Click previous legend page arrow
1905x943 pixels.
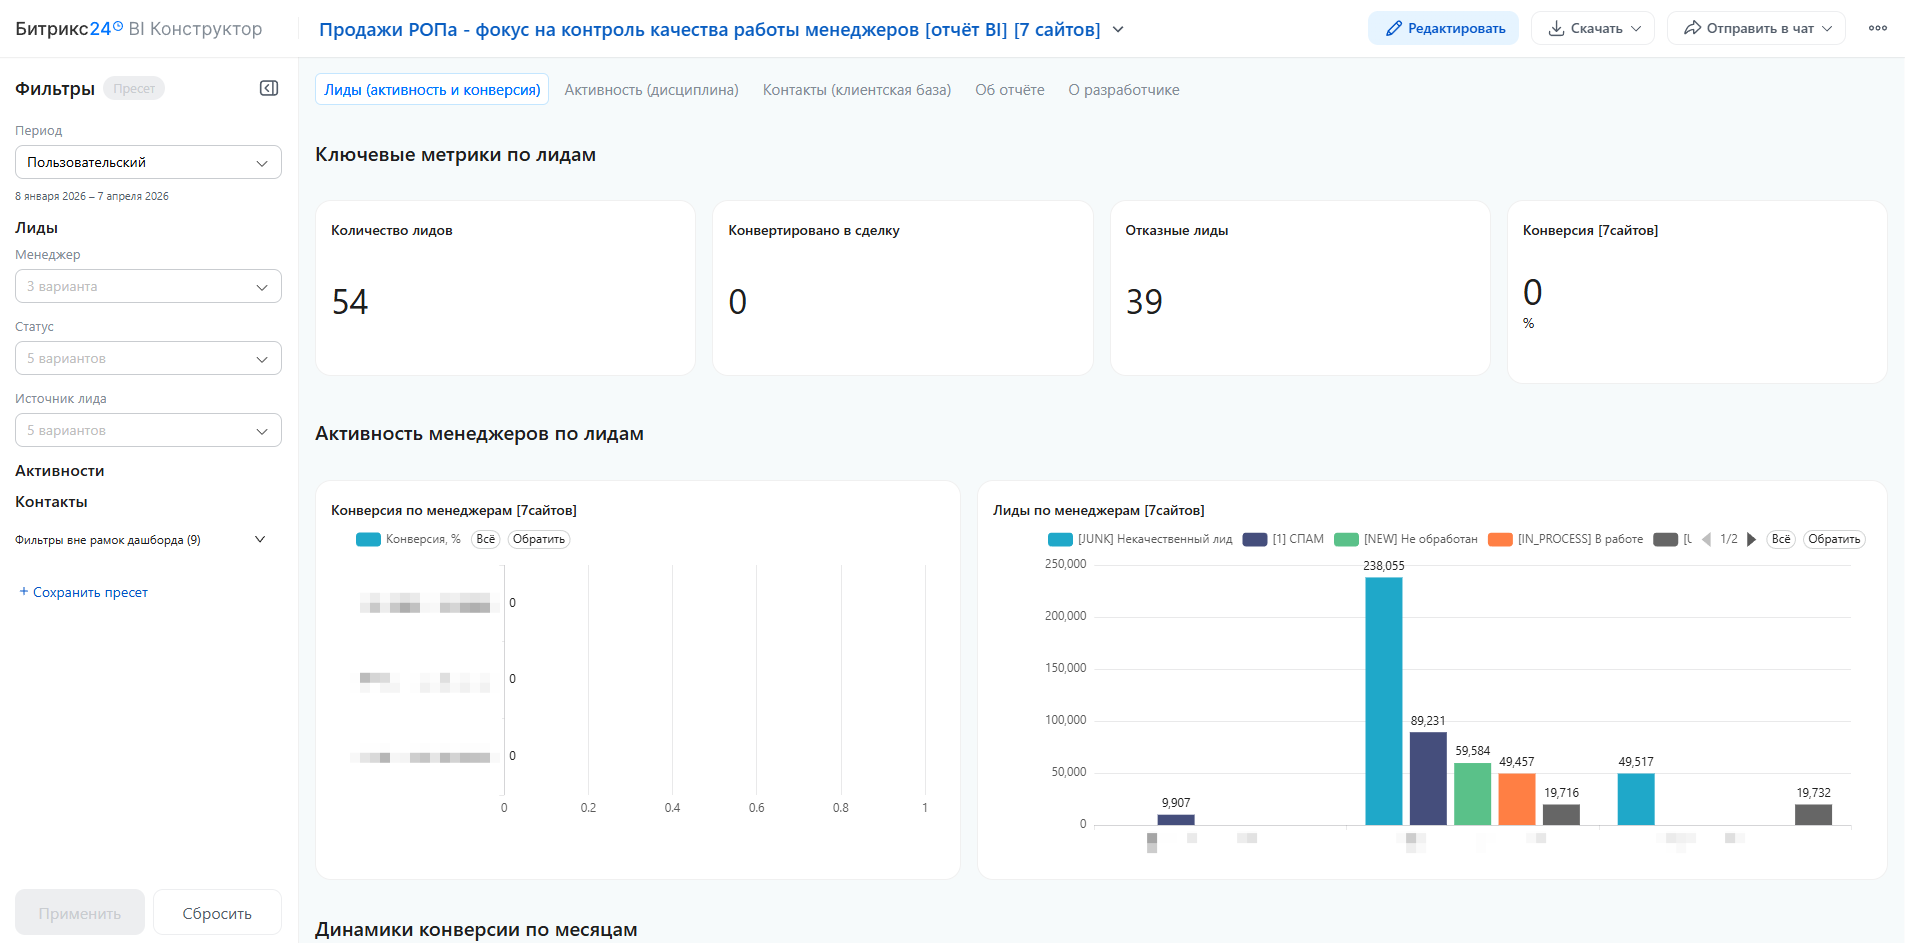(x=1707, y=539)
